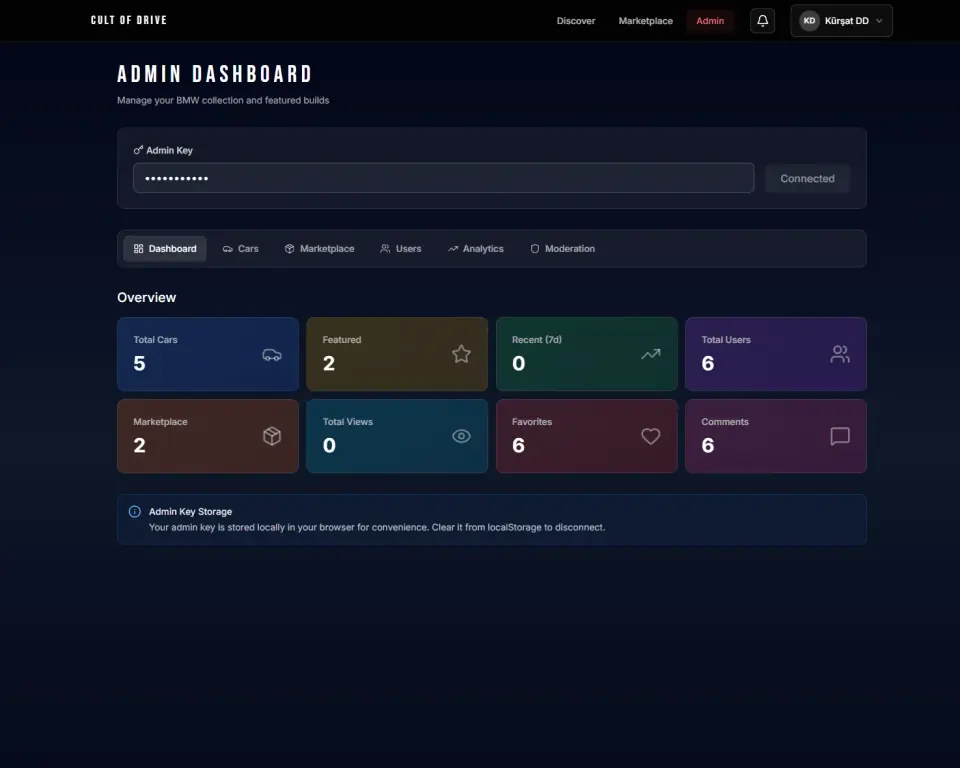Viewport: 960px width, 768px height.
Task: Click the eye icon in Total Views card
Action: [461, 436]
